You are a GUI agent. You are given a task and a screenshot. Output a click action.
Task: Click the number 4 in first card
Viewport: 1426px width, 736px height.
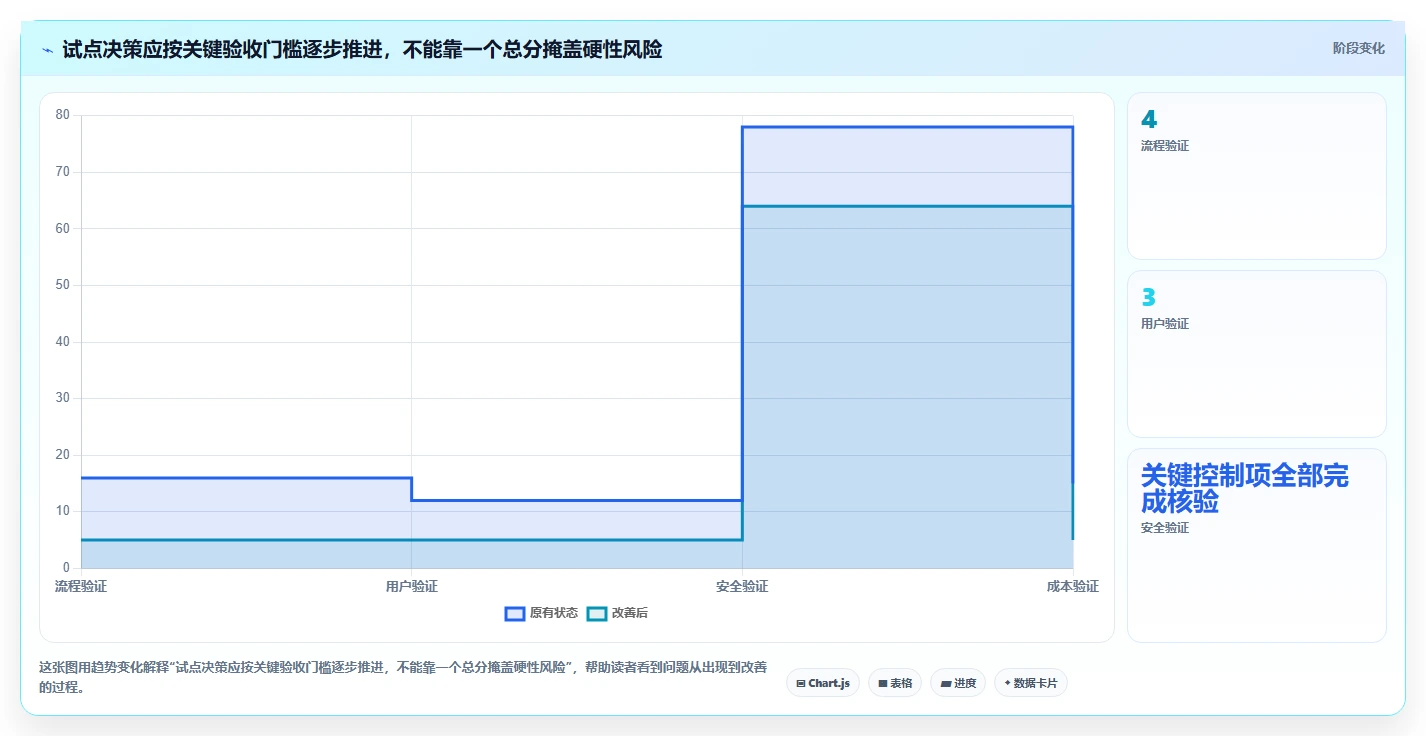click(1149, 120)
